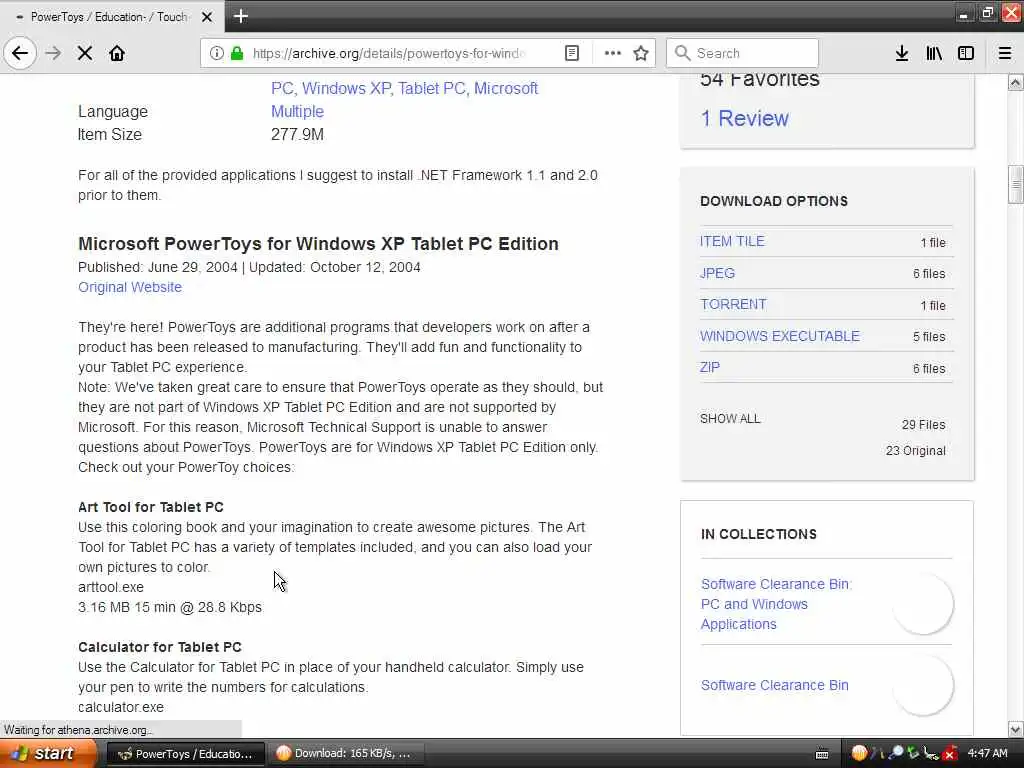Click the forward navigation arrow

click(53, 53)
